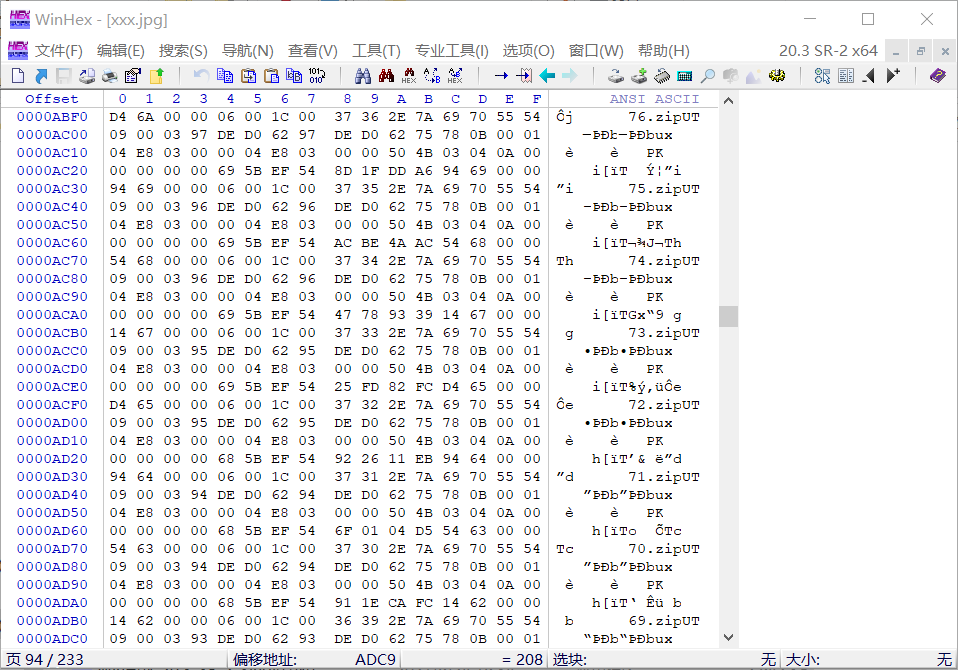Open file Properties from the toolbar
The height and width of the screenshot is (670, 958).
tap(133, 76)
